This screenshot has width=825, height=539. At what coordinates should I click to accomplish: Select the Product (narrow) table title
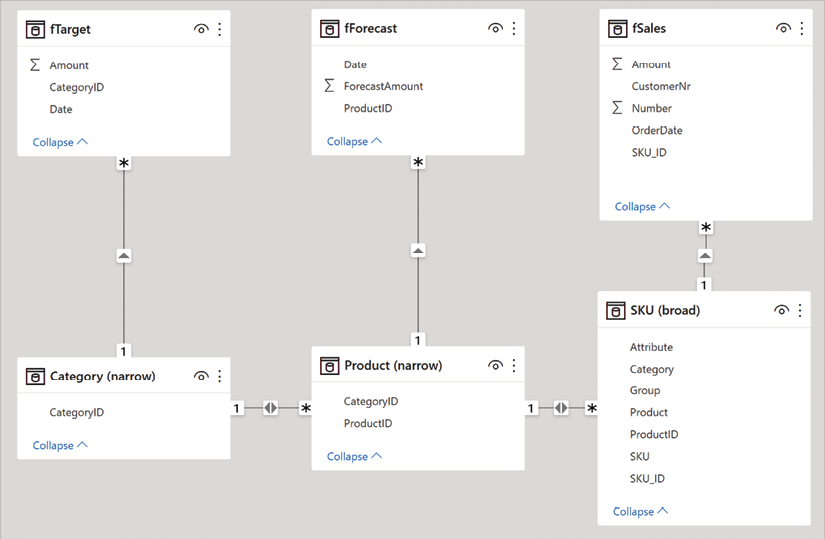pyautogui.click(x=393, y=365)
